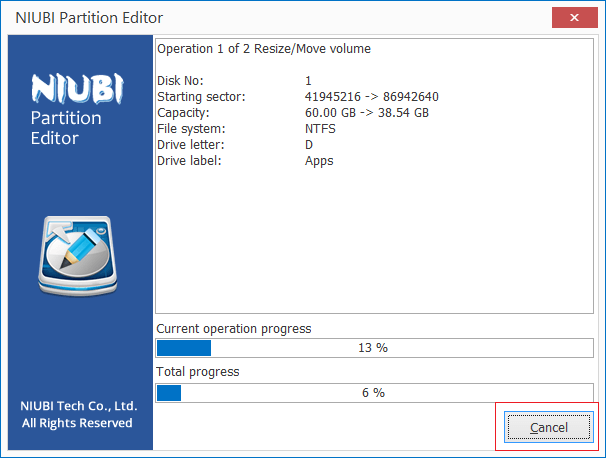
Task: Click the 13 % progress text
Action: tap(373, 348)
